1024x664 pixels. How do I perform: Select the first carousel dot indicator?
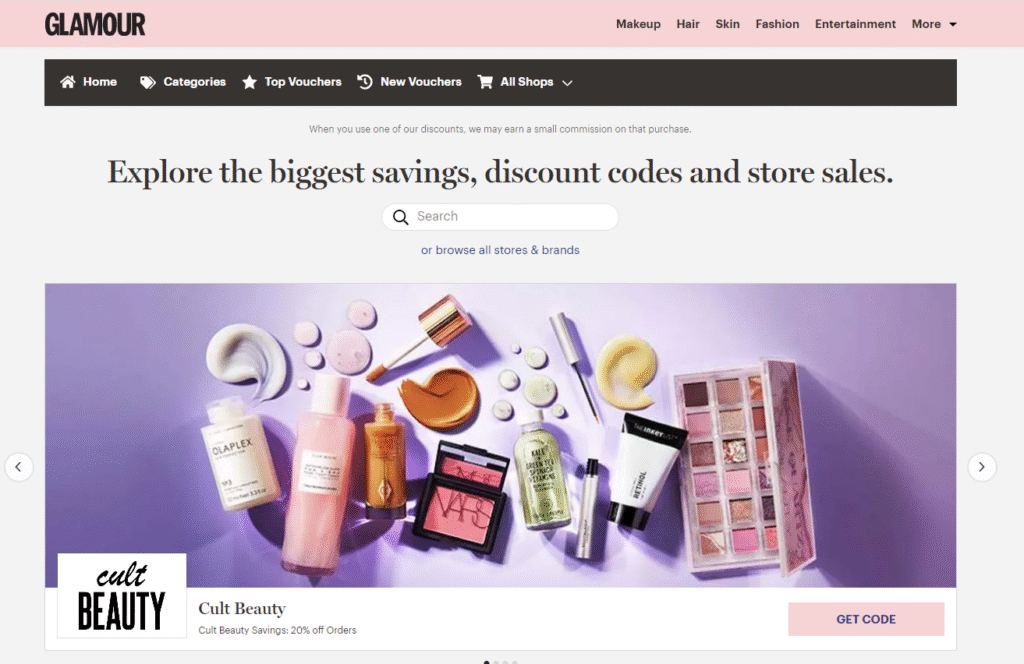pyautogui.click(x=487, y=661)
